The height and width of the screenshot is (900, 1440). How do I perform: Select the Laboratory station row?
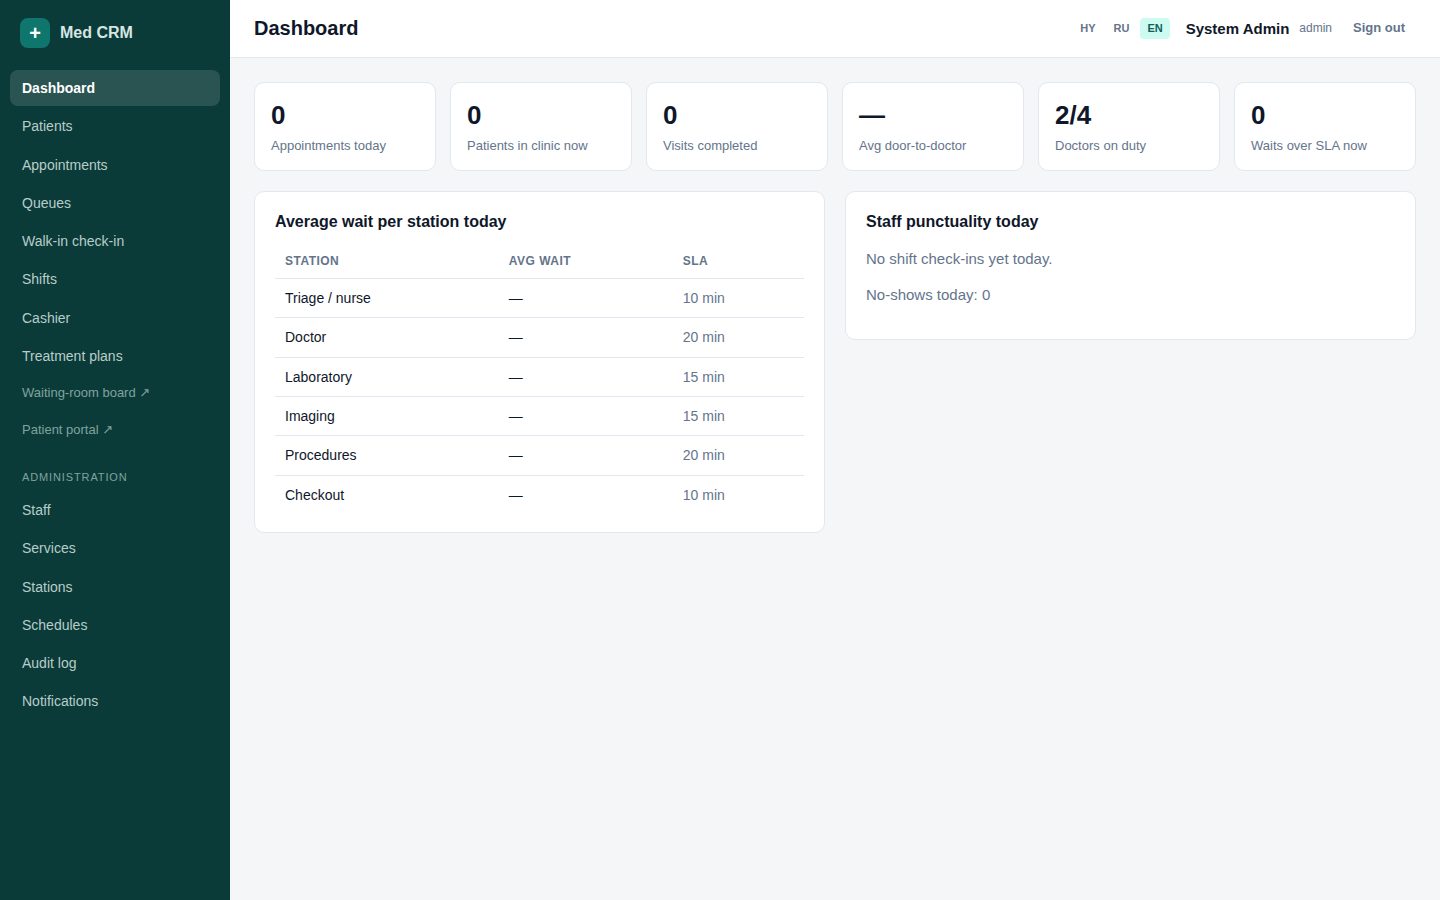[539, 377]
